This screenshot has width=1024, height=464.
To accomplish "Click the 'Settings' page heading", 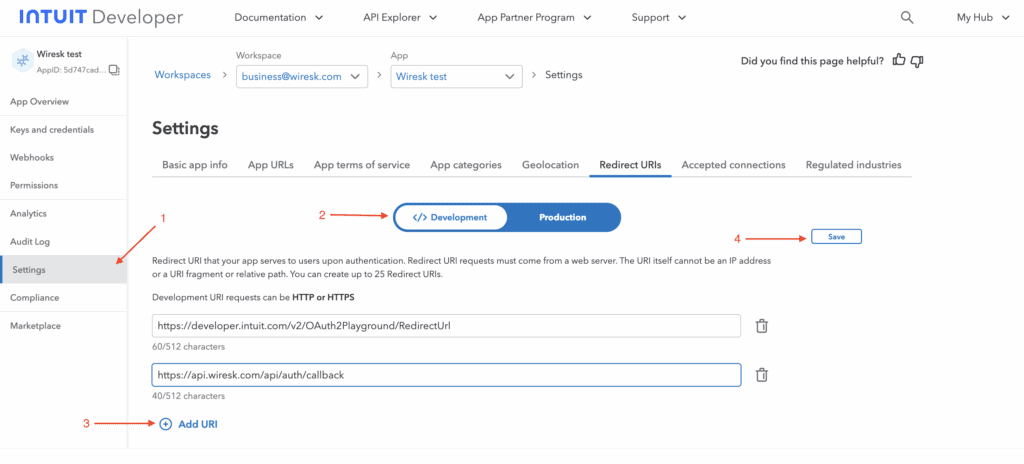I will (x=185, y=129).
